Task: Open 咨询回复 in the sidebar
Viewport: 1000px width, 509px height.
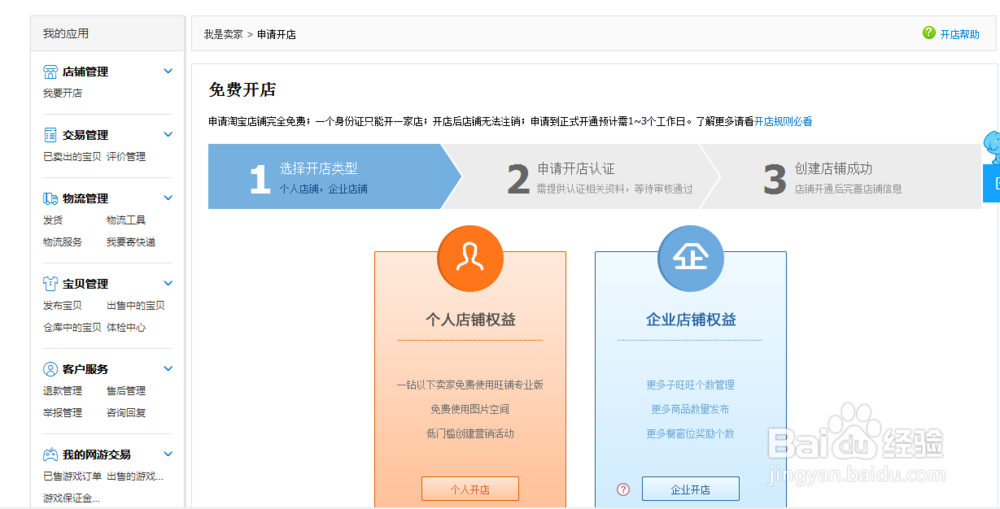Action: pyautogui.click(x=126, y=413)
